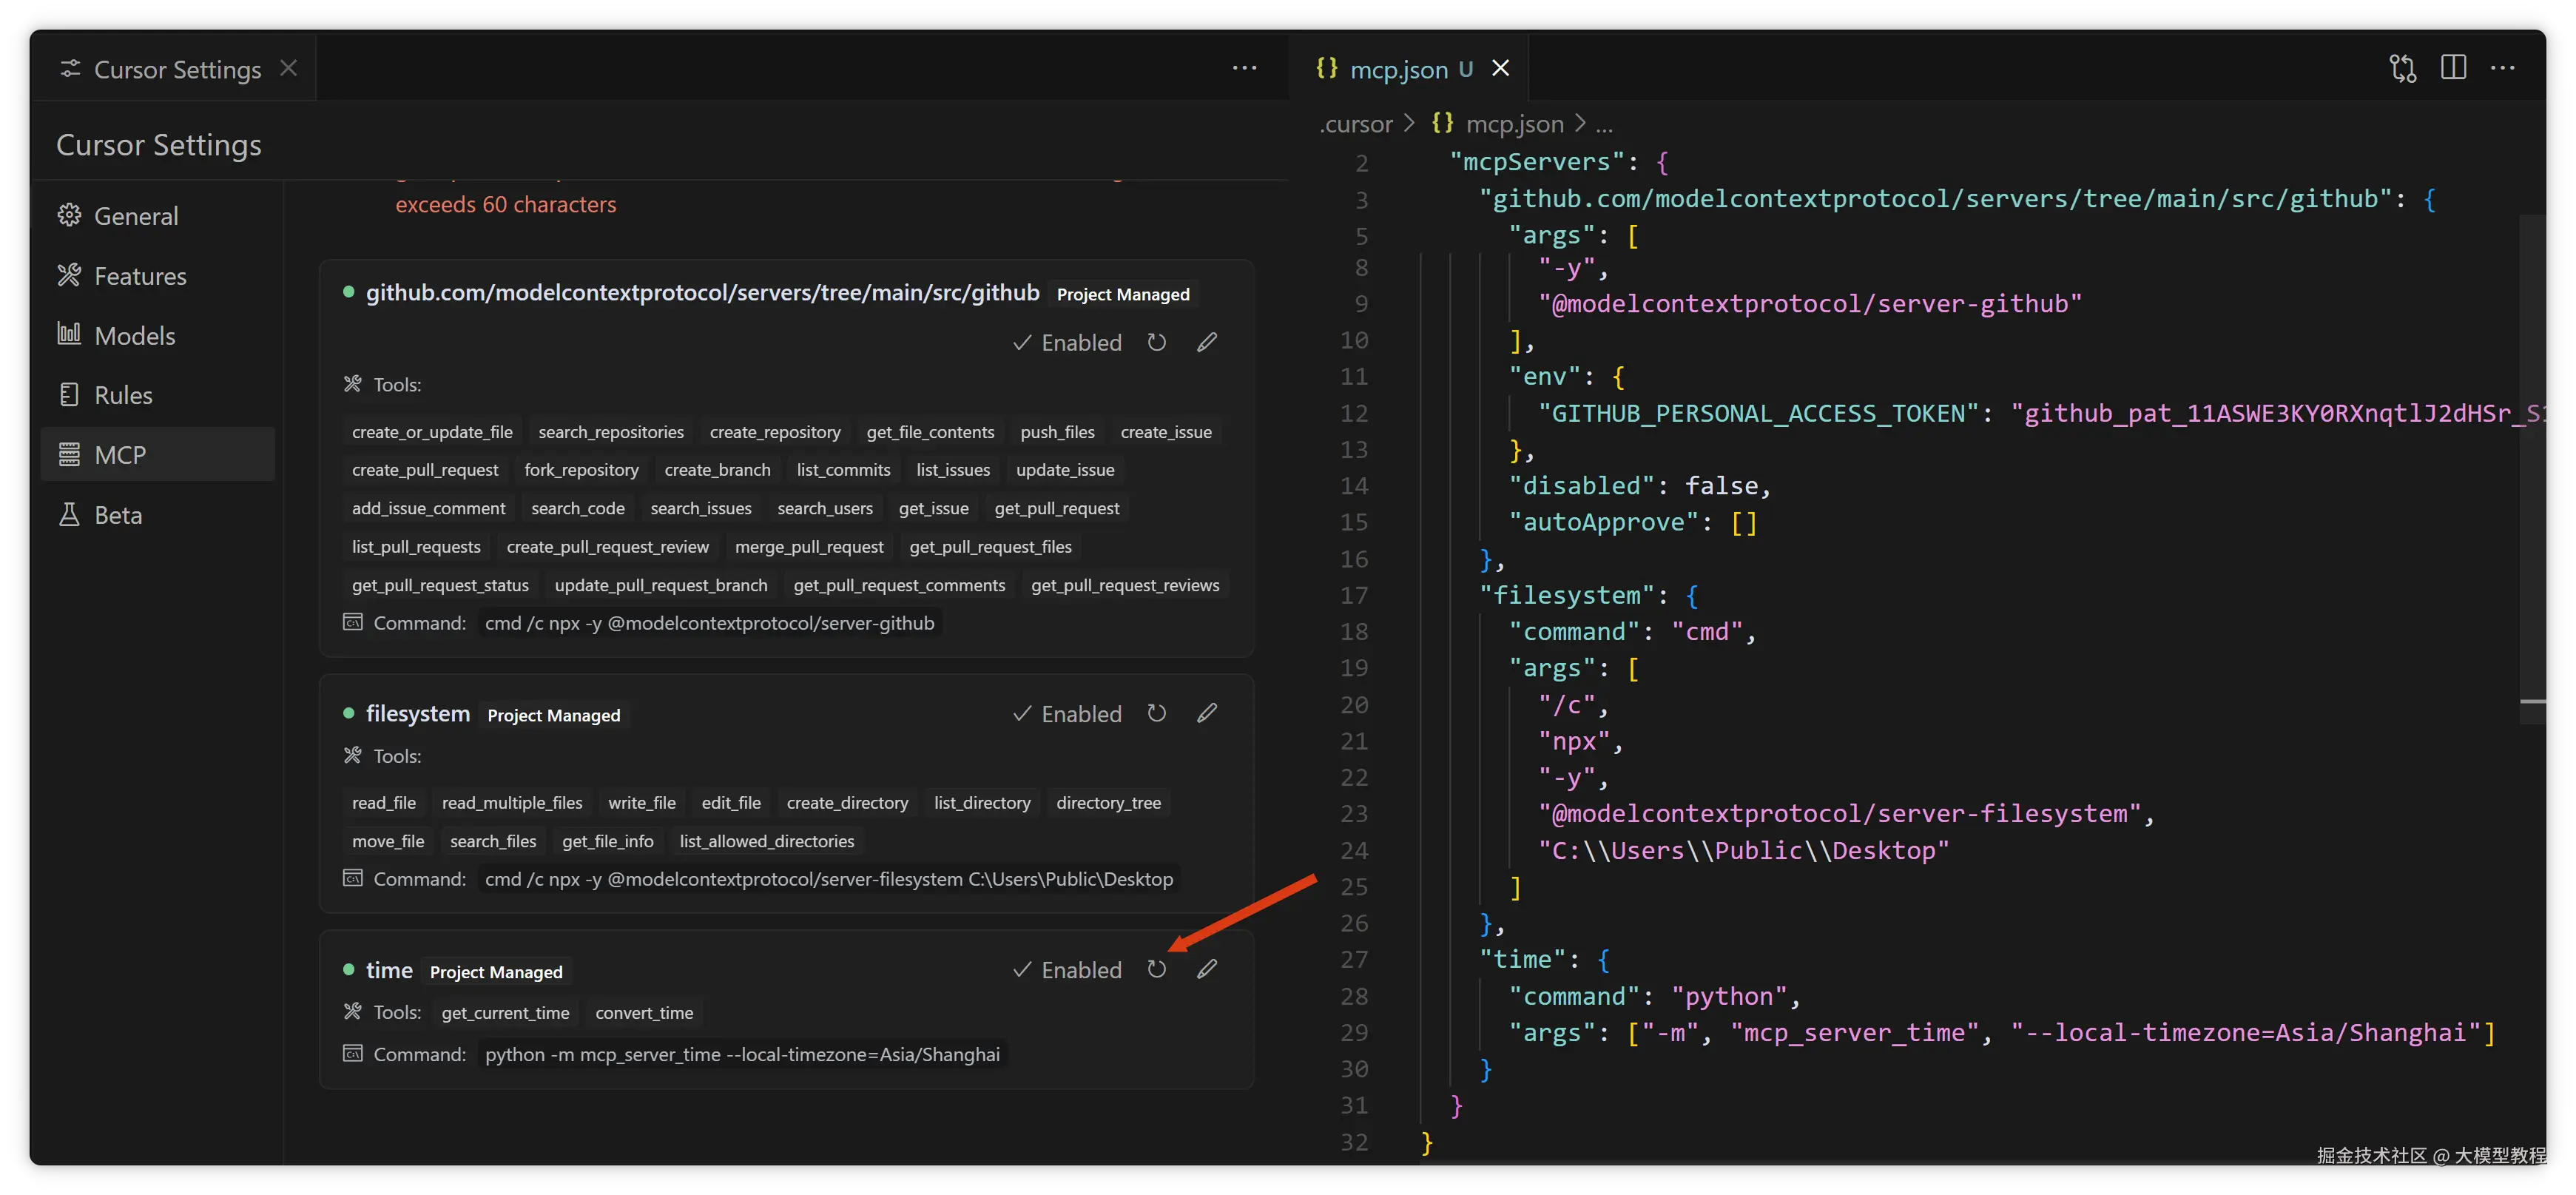
Task: Refresh the time MCP server
Action: click(x=1157, y=969)
